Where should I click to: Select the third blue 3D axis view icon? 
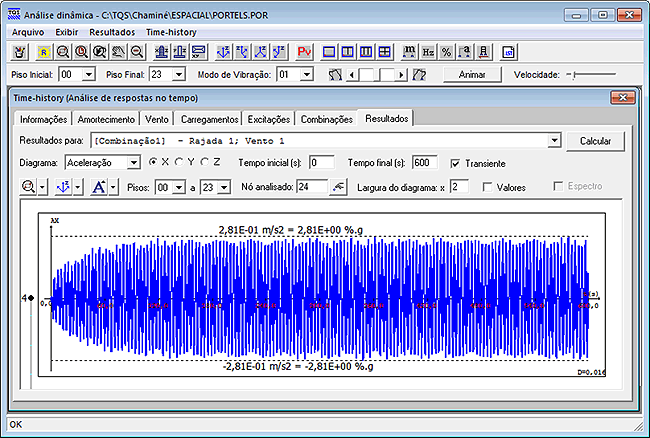pyautogui.click(x=261, y=52)
